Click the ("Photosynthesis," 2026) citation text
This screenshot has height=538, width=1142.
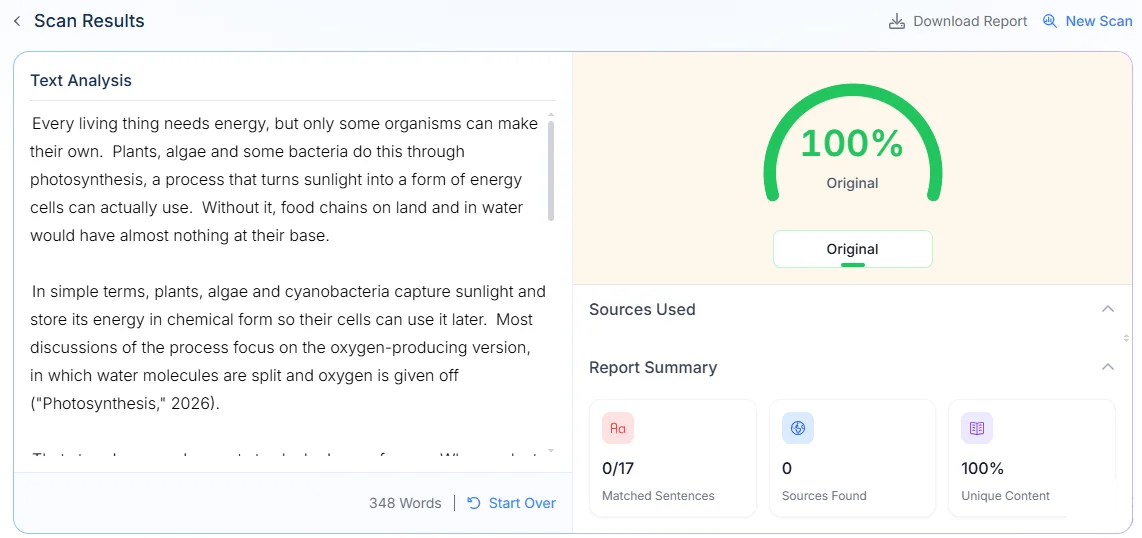point(125,404)
